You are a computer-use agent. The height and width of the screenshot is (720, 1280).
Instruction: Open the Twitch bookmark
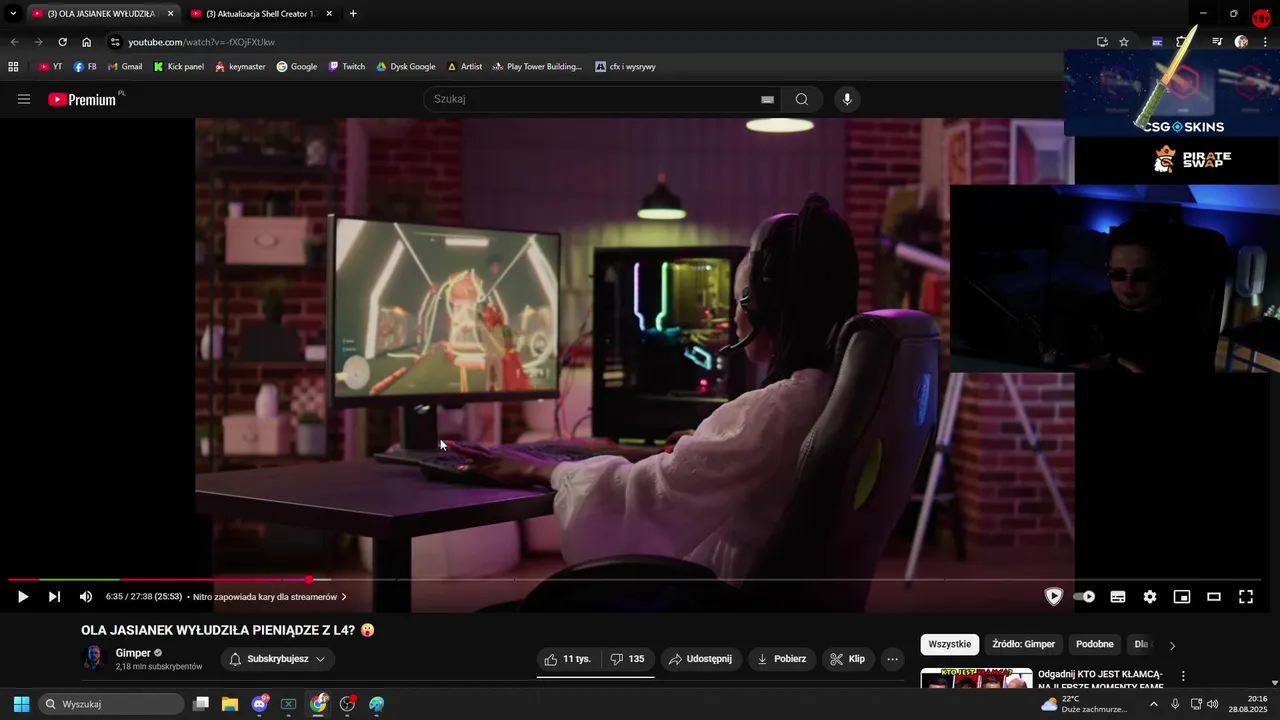[x=347, y=67]
